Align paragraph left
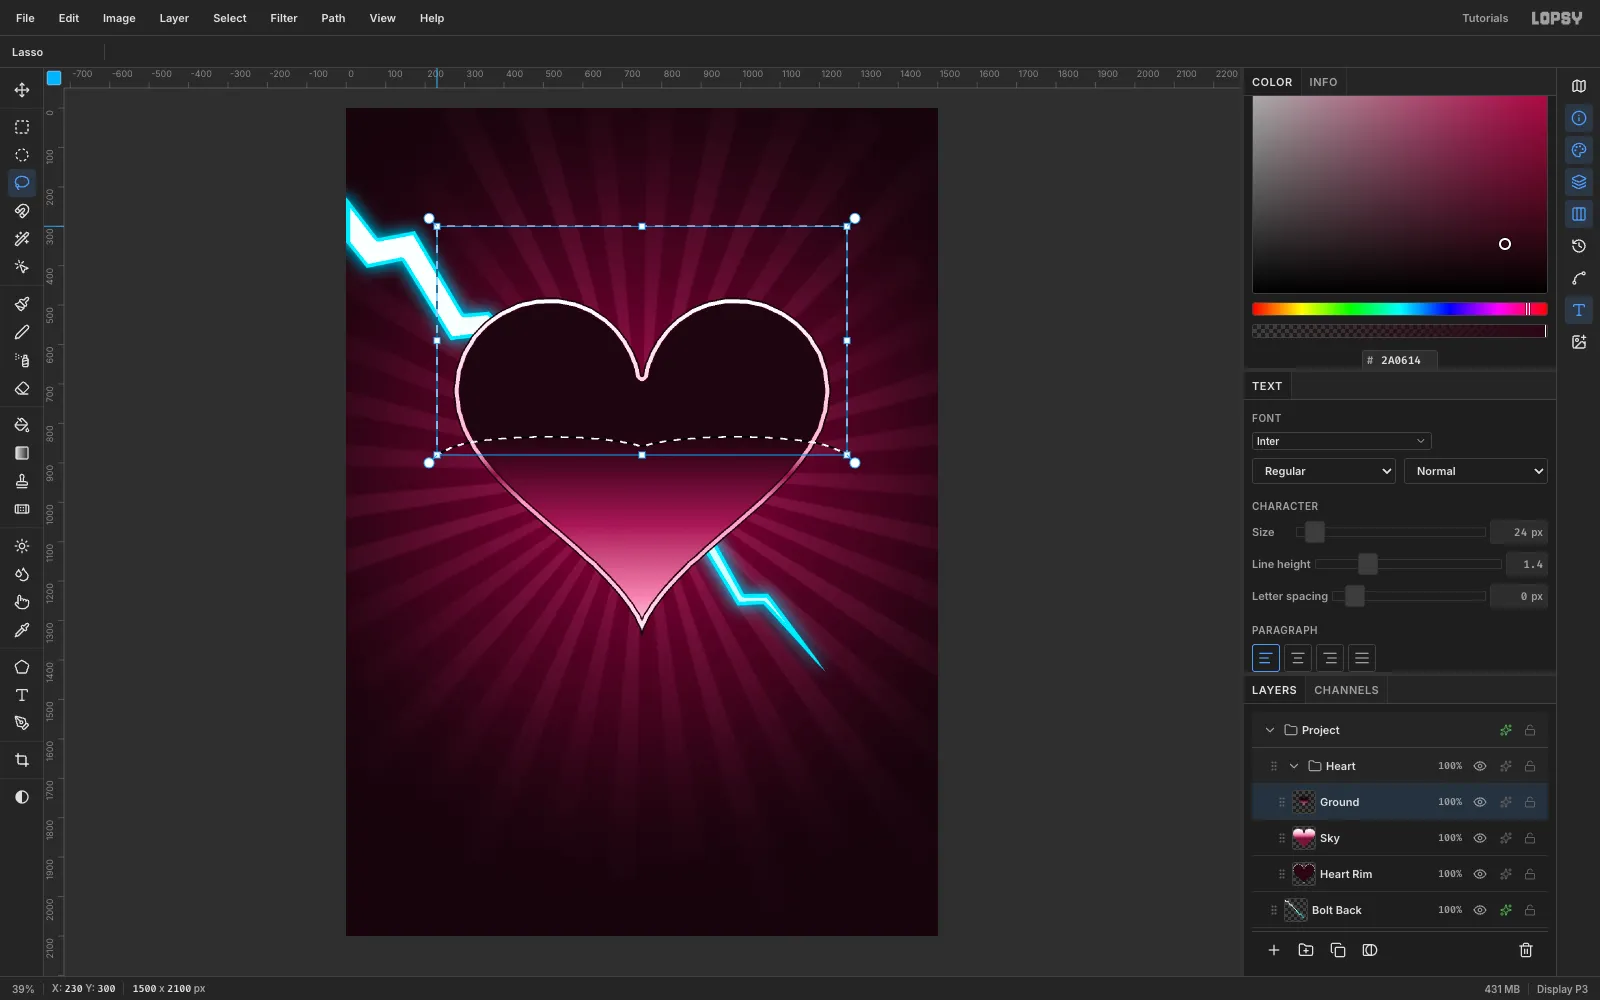The image size is (1600, 1000). (1265, 658)
